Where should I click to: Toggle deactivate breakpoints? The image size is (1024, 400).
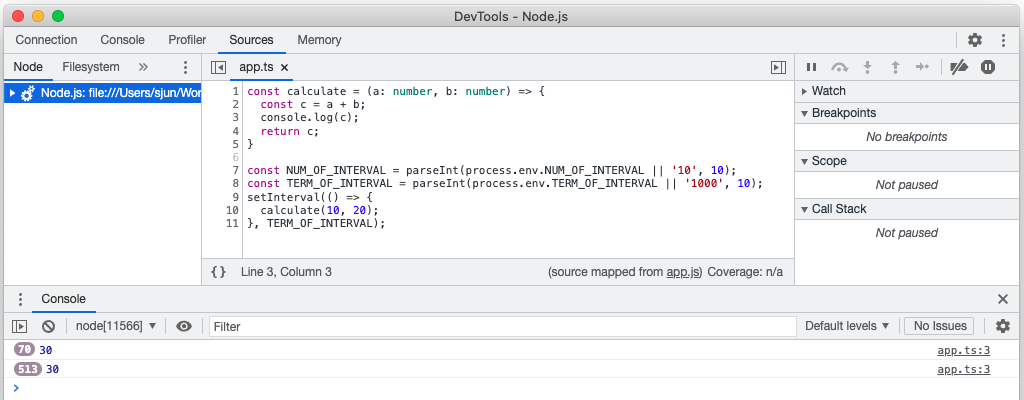[958, 67]
